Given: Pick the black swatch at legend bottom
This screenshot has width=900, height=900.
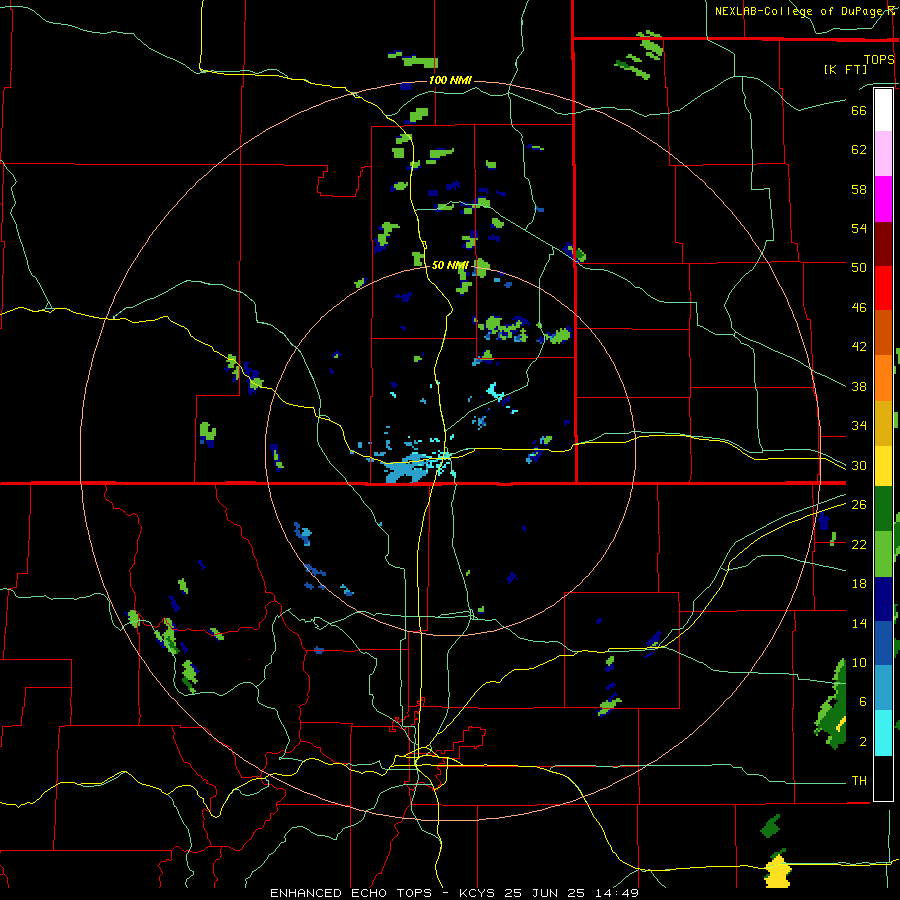Looking at the screenshot, I should coord(883,778).
